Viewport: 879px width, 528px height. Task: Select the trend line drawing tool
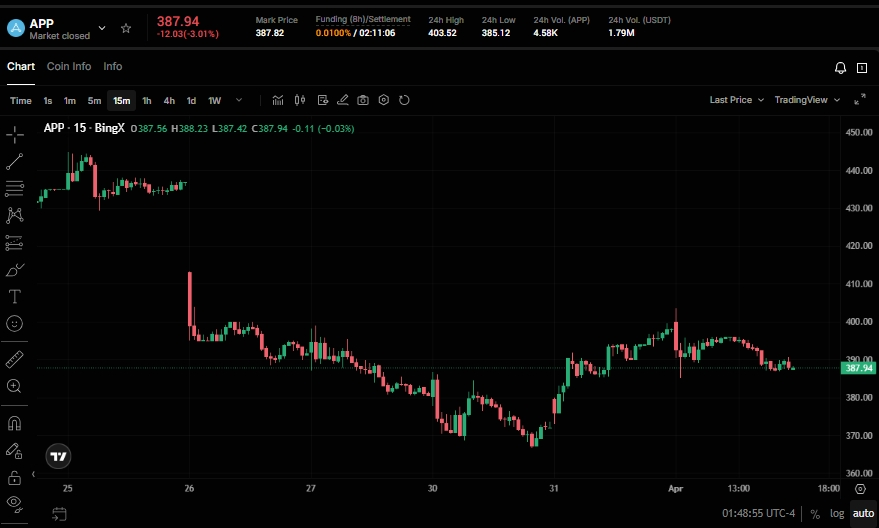[15, 161]
